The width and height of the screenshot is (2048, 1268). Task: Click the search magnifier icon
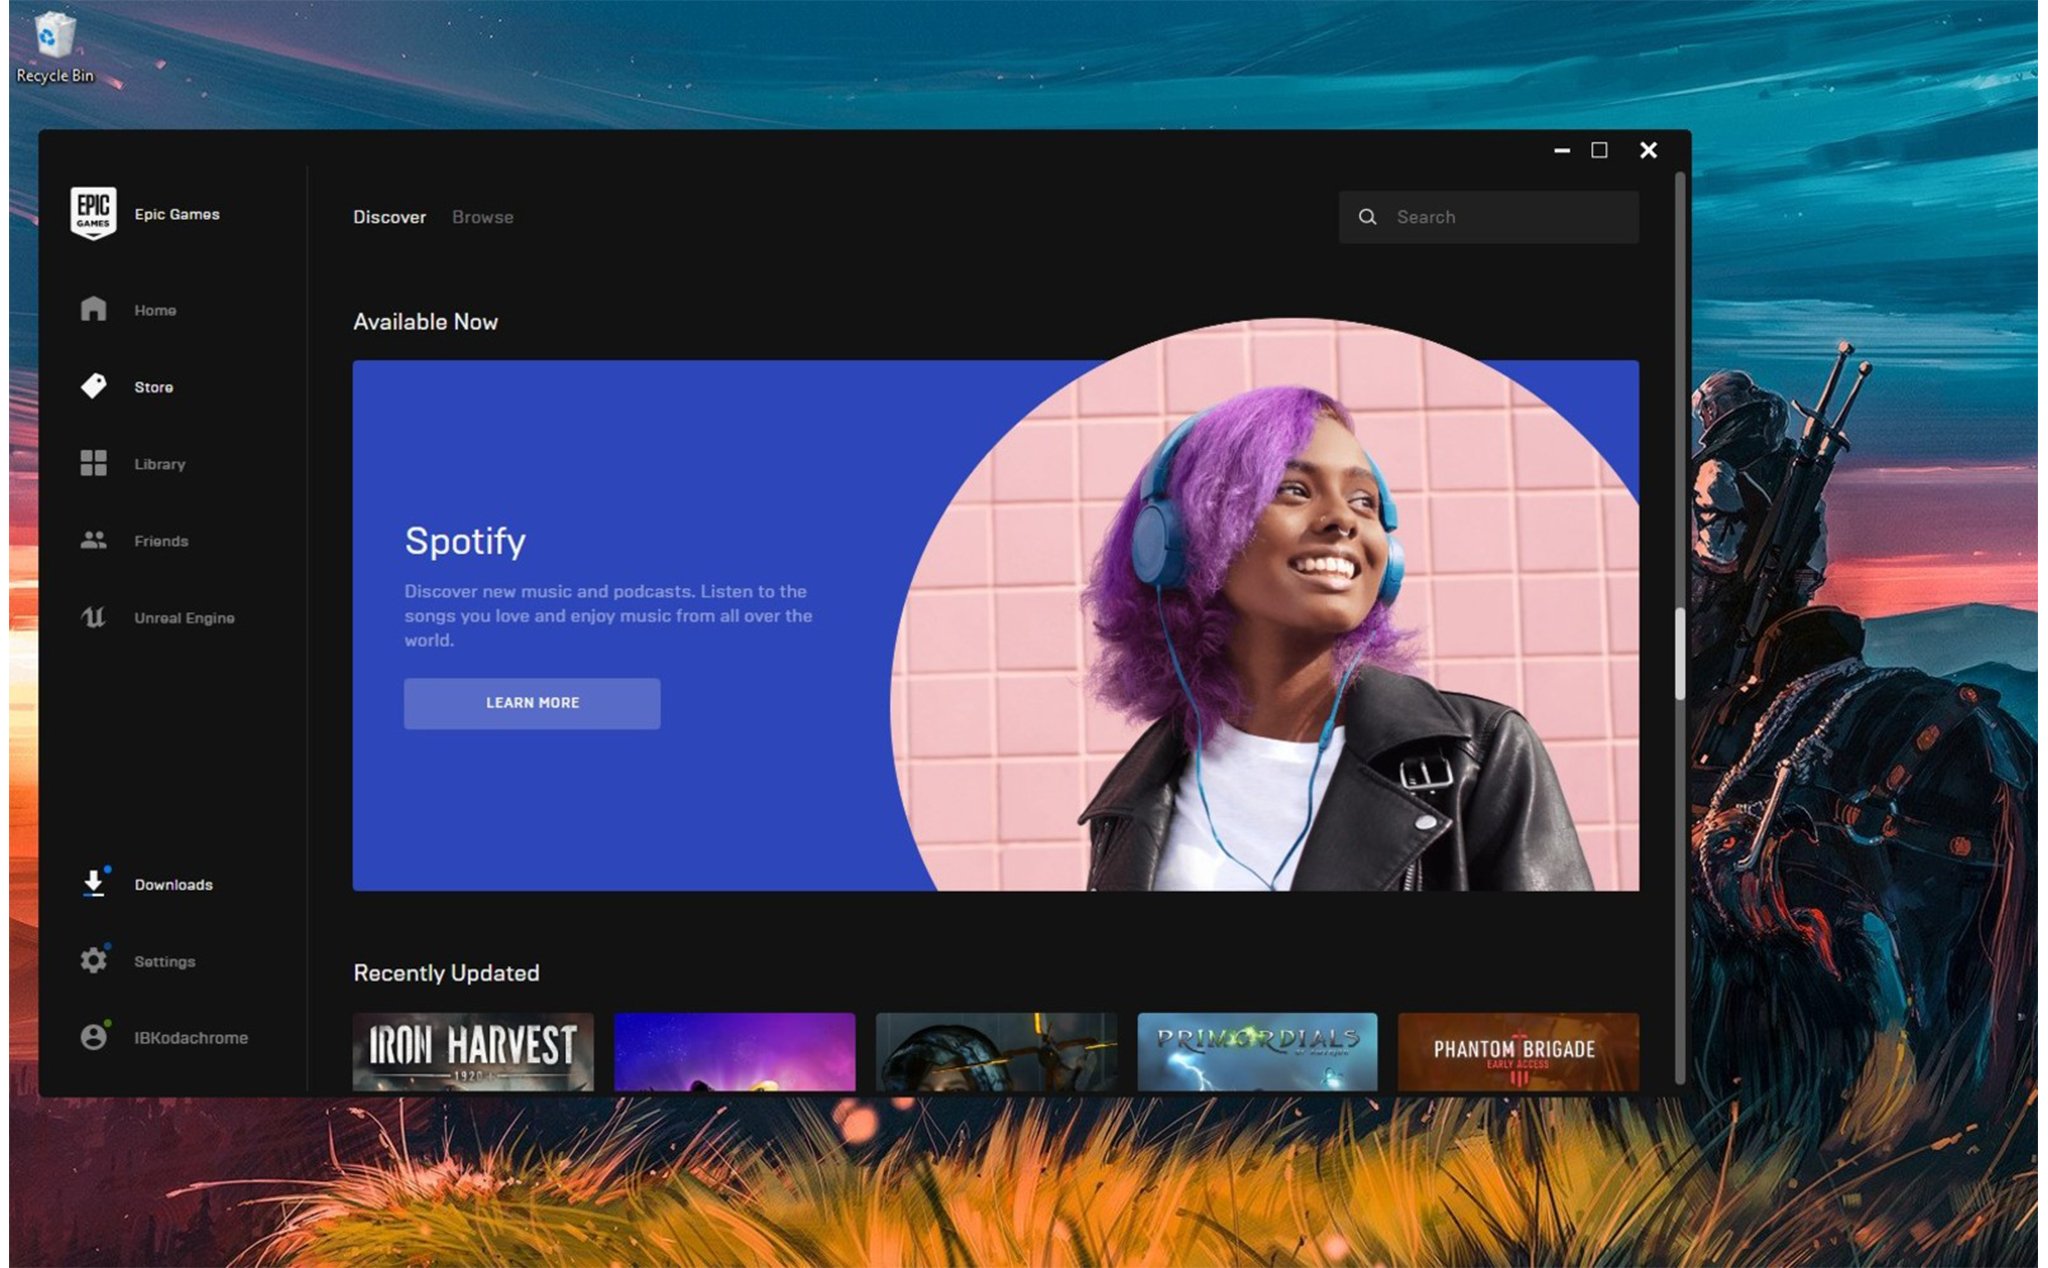pyautogui.click(x=1367, y=217)
